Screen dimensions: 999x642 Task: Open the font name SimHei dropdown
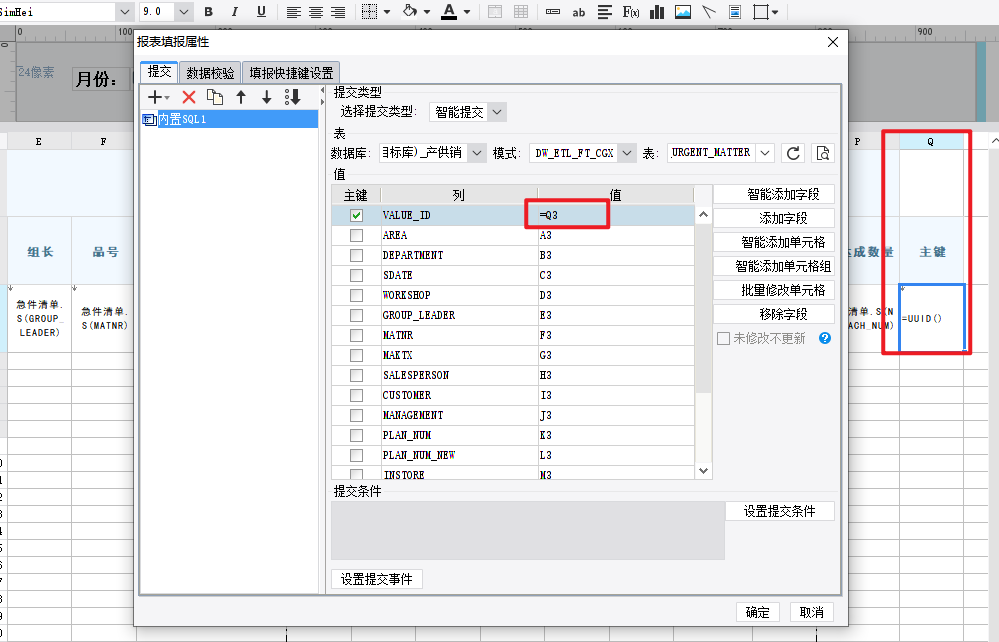(x=125, y=11)
